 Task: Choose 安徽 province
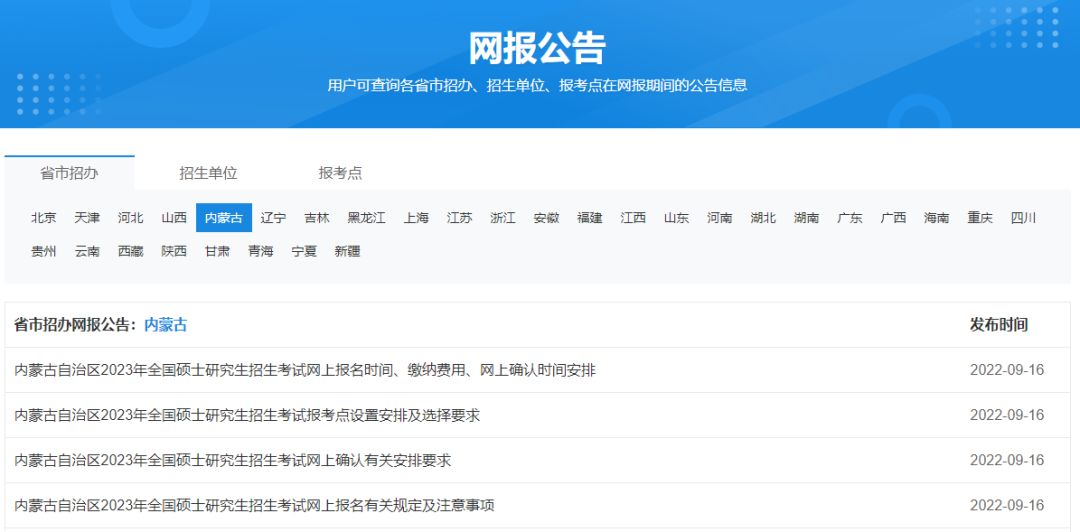(546, 218)
